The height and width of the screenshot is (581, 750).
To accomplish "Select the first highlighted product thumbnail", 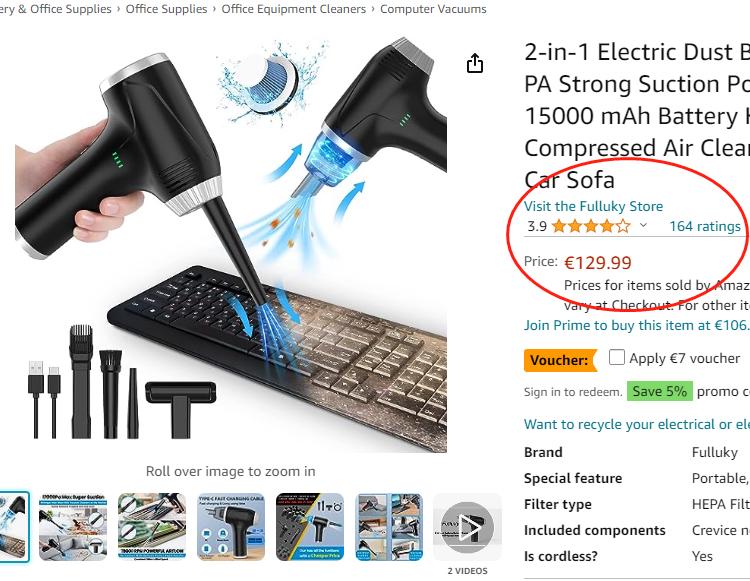I will point(13,527).
